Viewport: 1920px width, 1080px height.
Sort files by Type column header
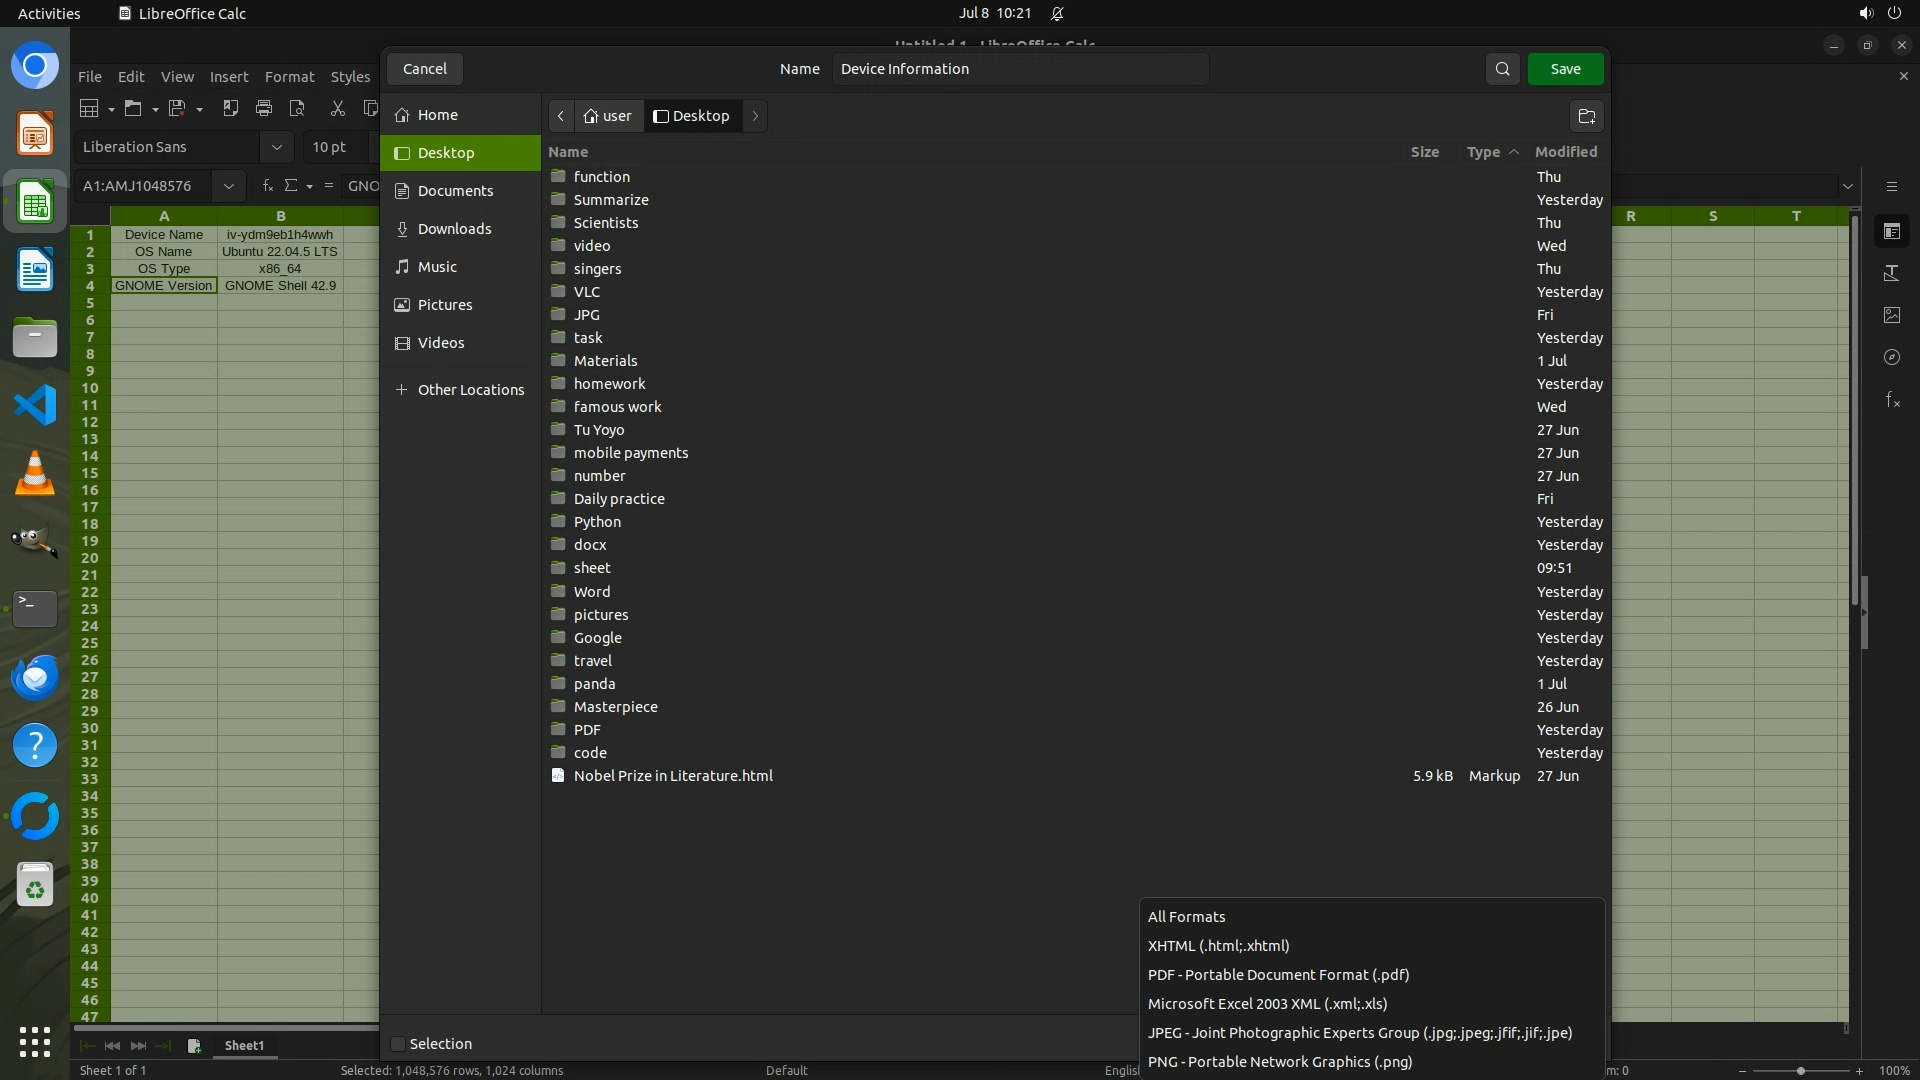coord(1483,152)
